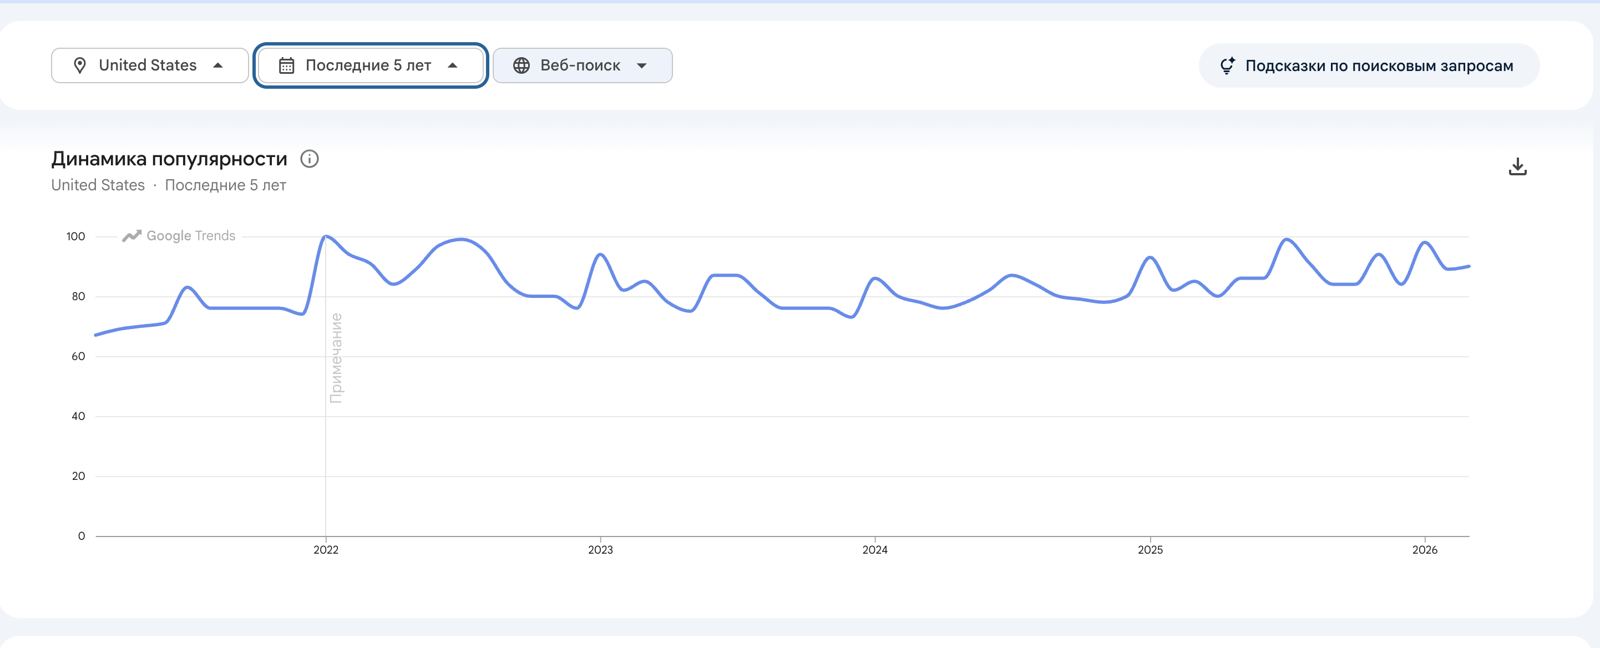Open the Веб-поиск search type dropdown
This screenshot has width=1600, height=648.
click(x=582, y=66)
